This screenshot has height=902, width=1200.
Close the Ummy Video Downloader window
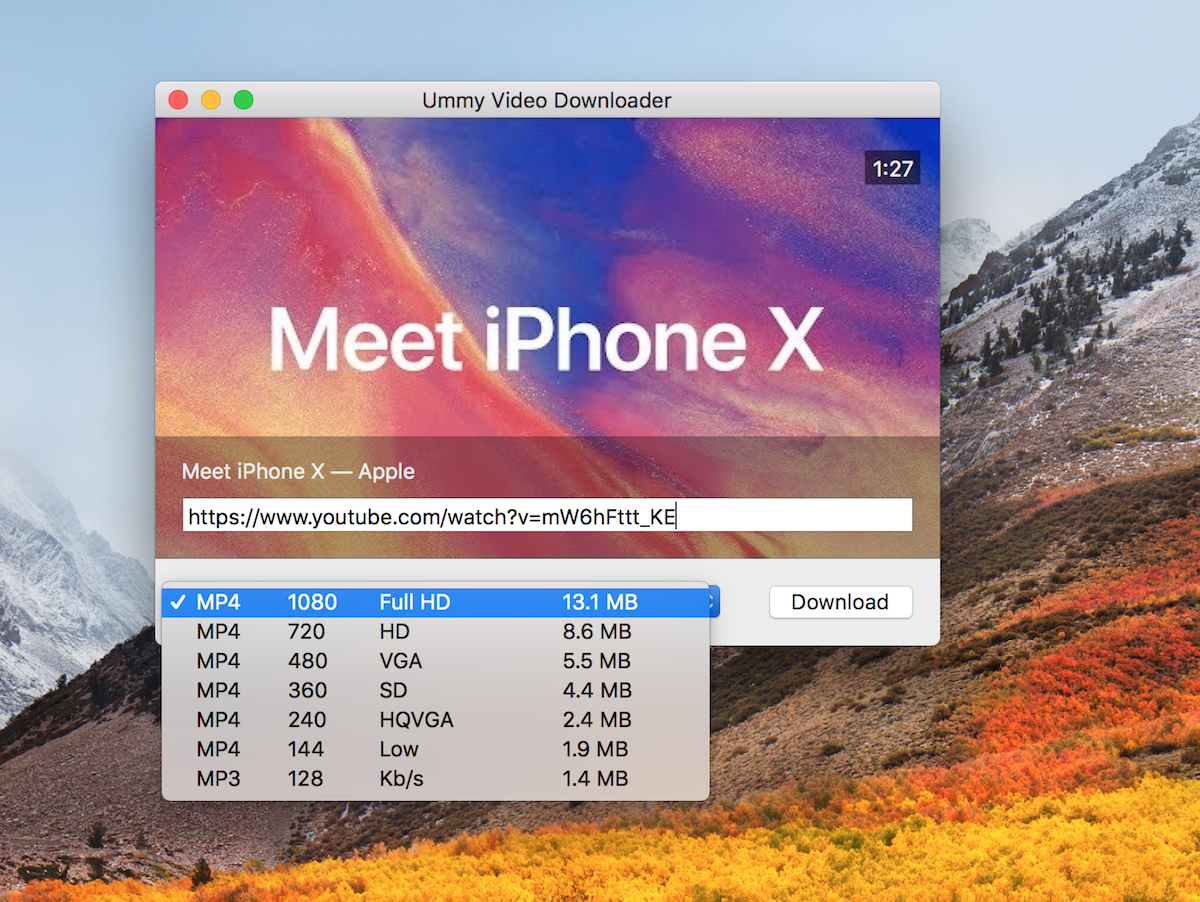[178, 100]
